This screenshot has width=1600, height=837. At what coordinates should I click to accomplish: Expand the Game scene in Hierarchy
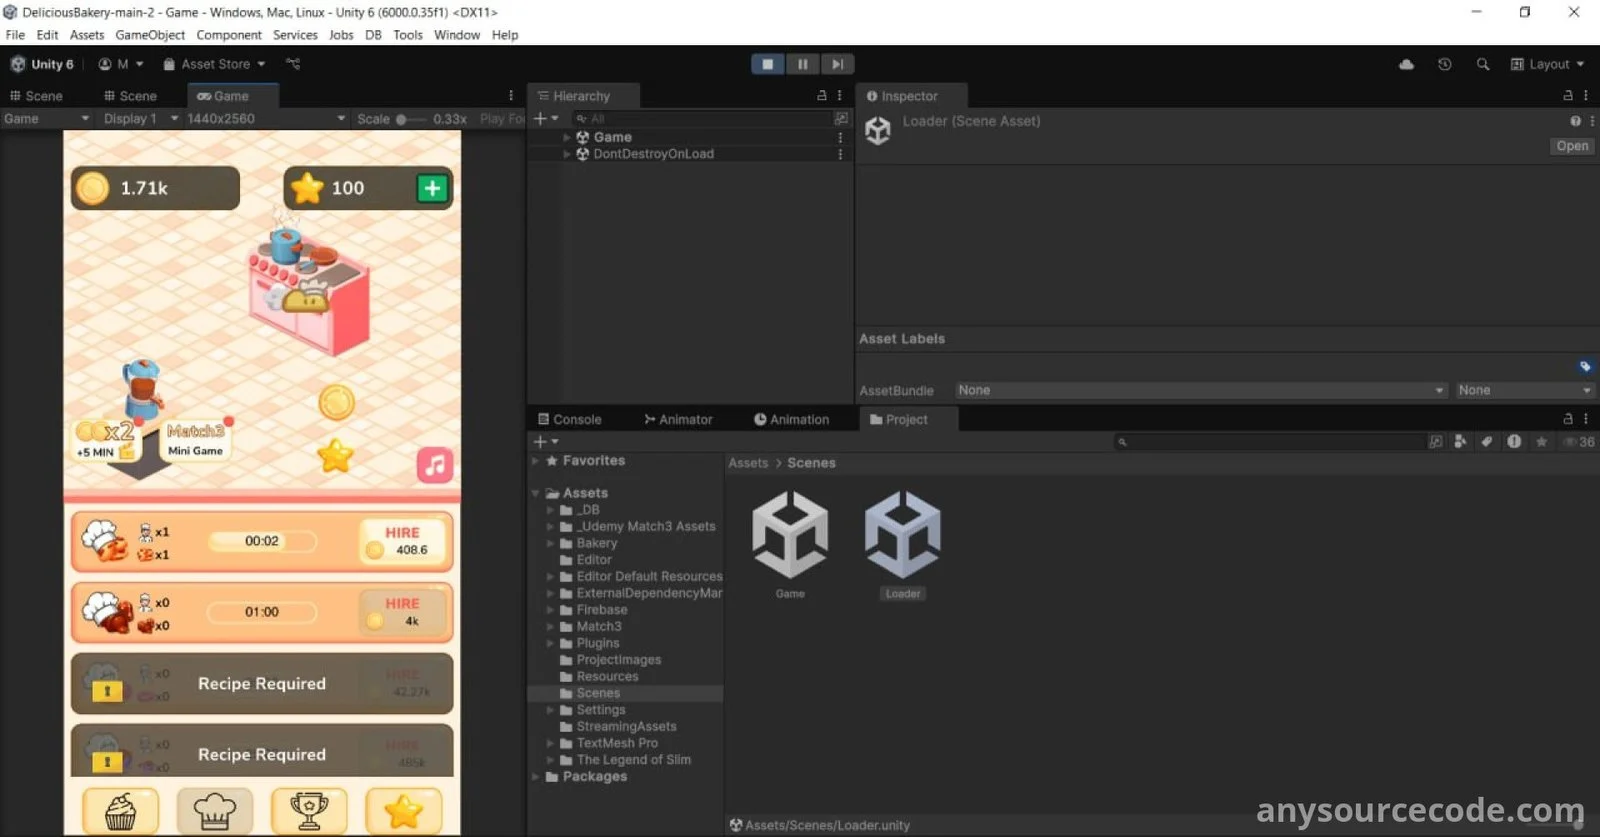pyautogui.click(x=567, y=137)
